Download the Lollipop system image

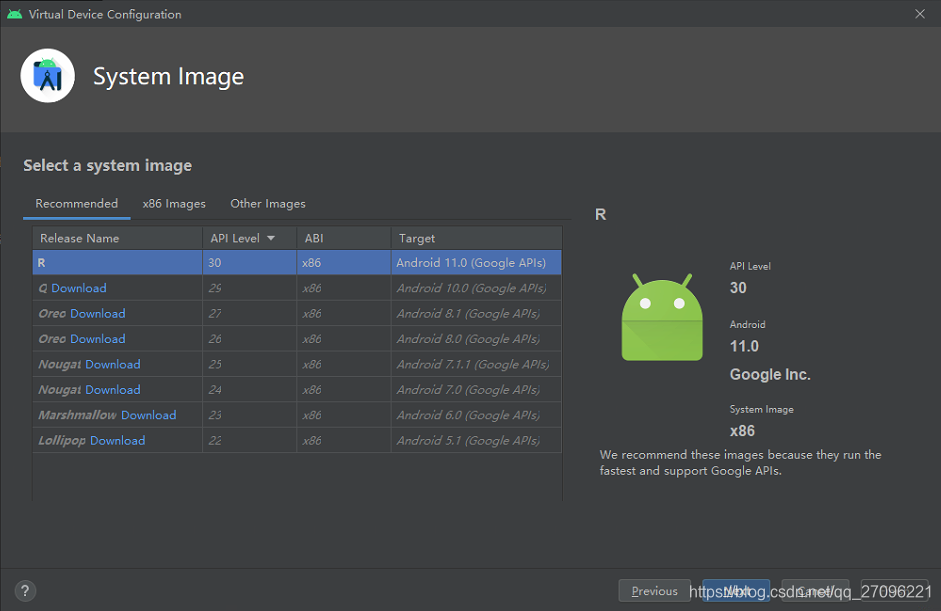pyautogui.click(x=118, y=441)
